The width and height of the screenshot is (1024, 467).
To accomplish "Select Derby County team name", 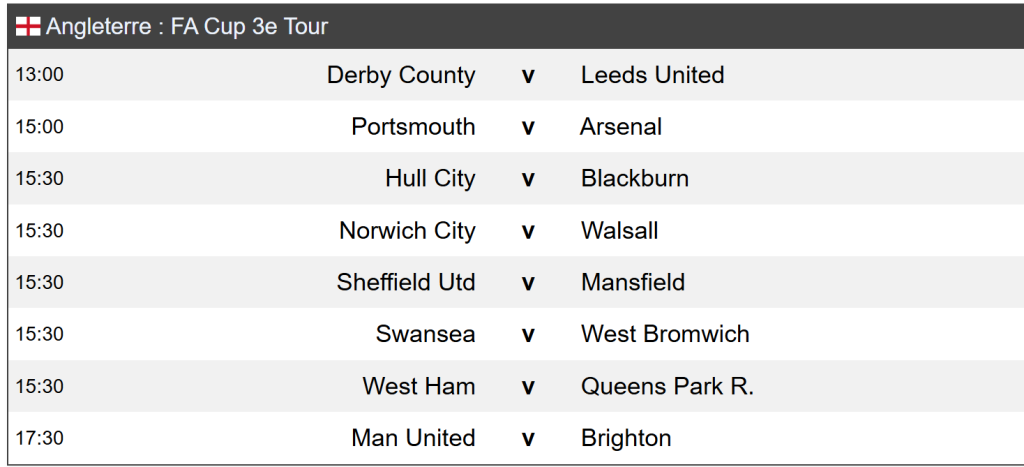I will 401,75.
